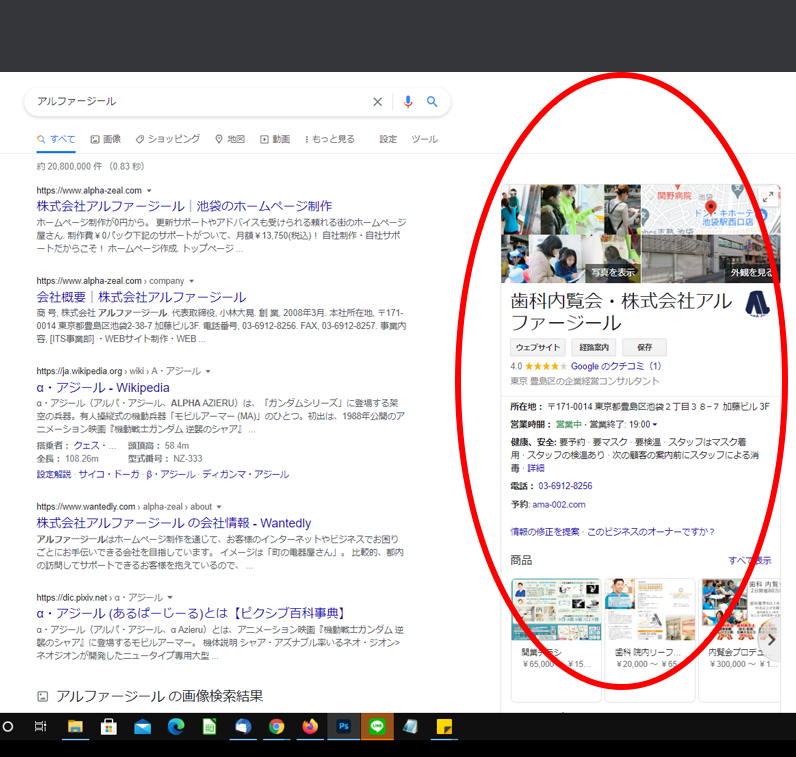Expand the map with the enlarge icon
The height and width of the screenshot is (757, 796).
click(768, 196)
